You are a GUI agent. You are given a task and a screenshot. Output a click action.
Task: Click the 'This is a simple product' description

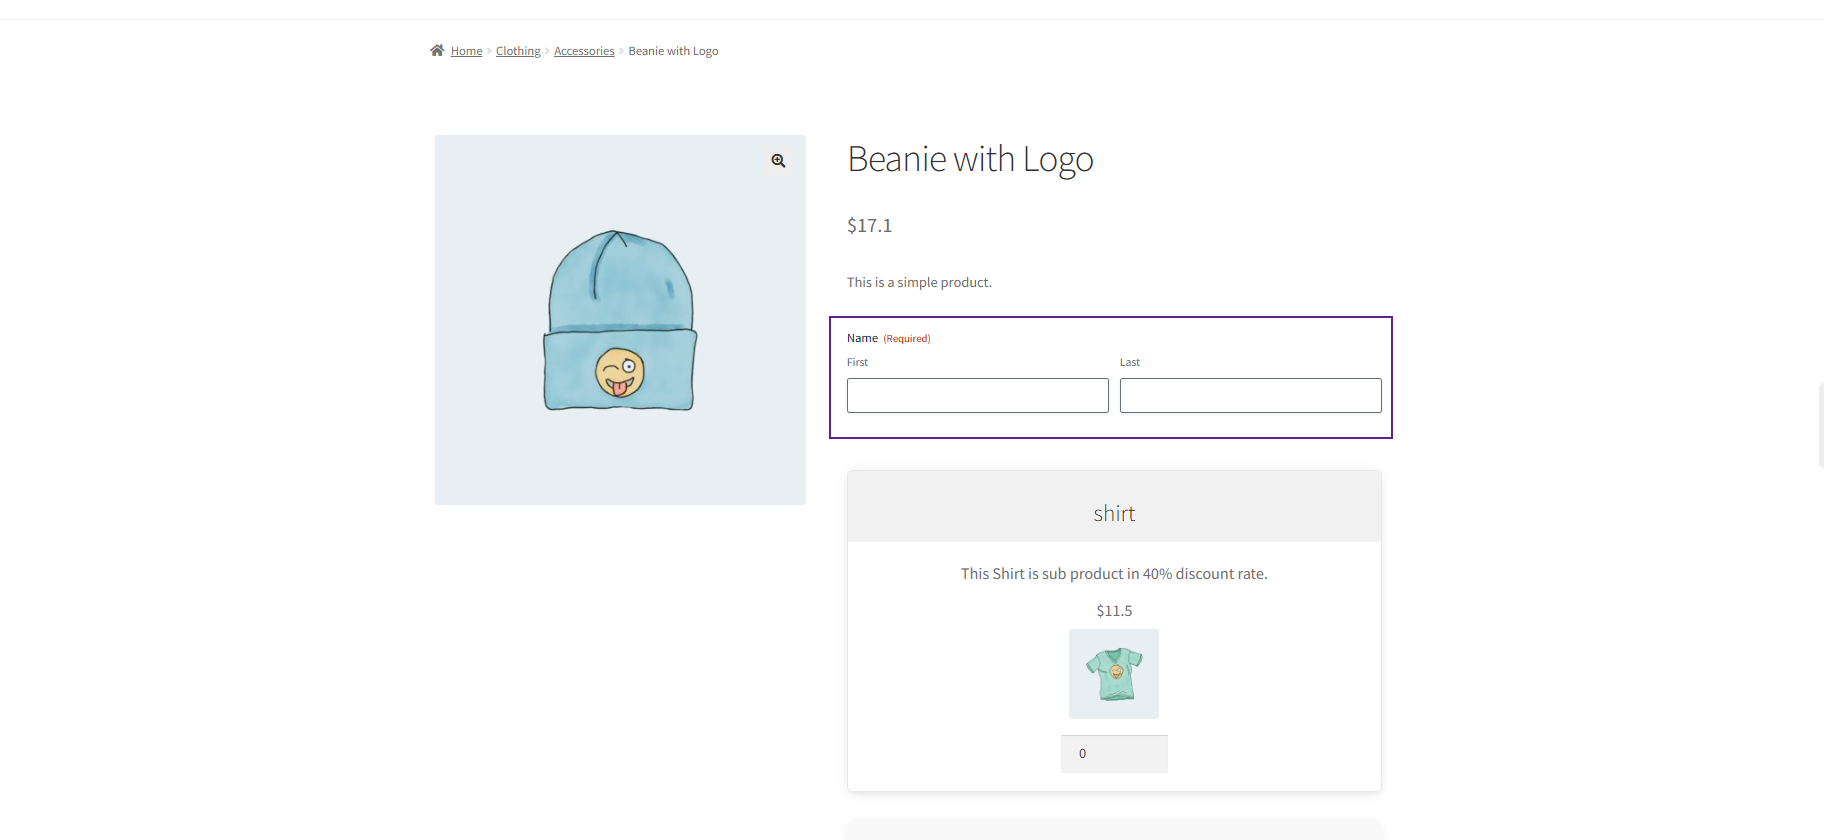[919, 283]
